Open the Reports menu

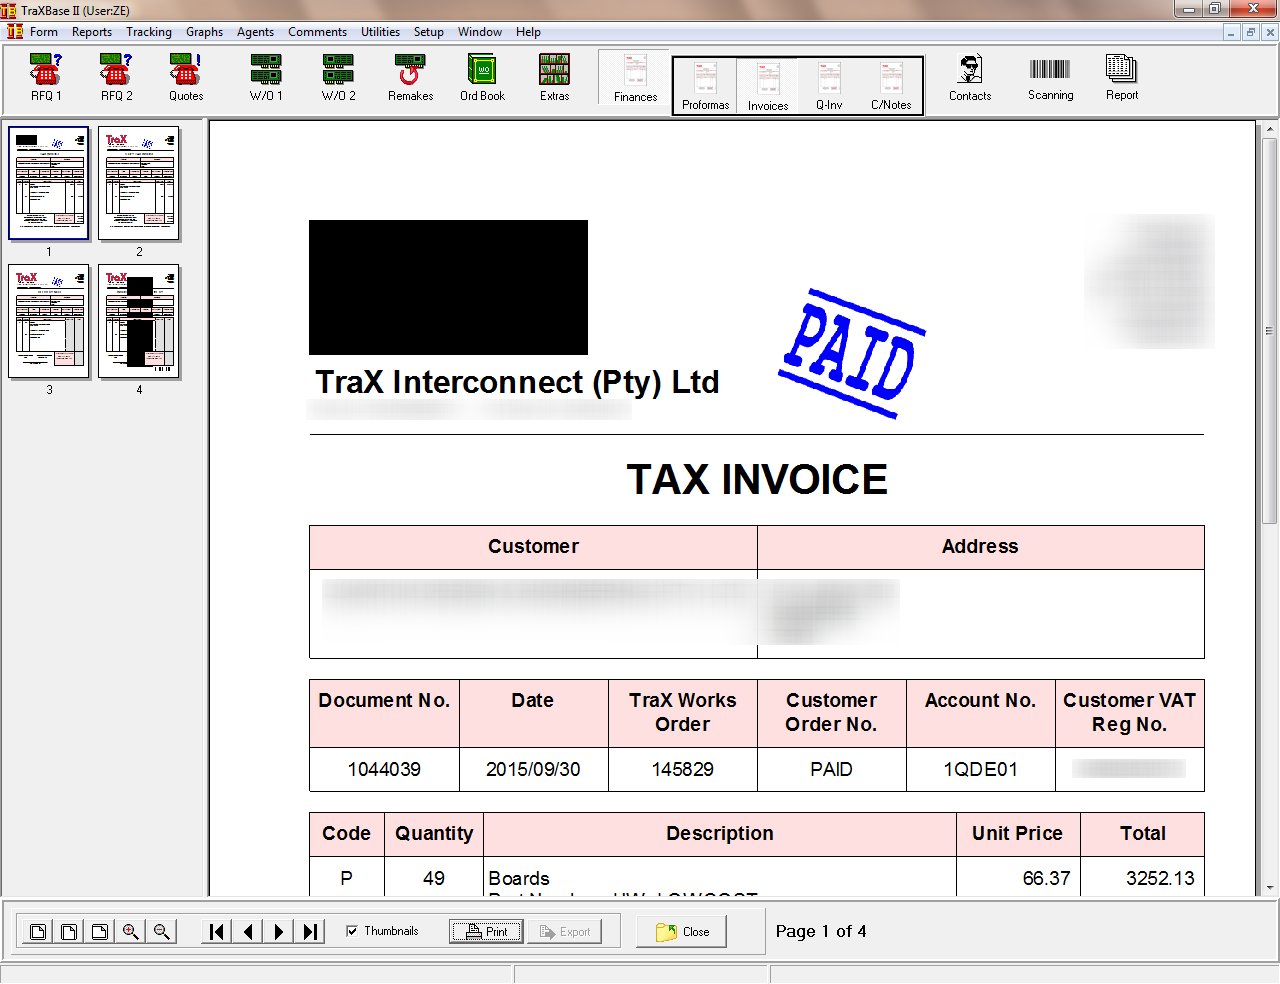pos(92,32)
